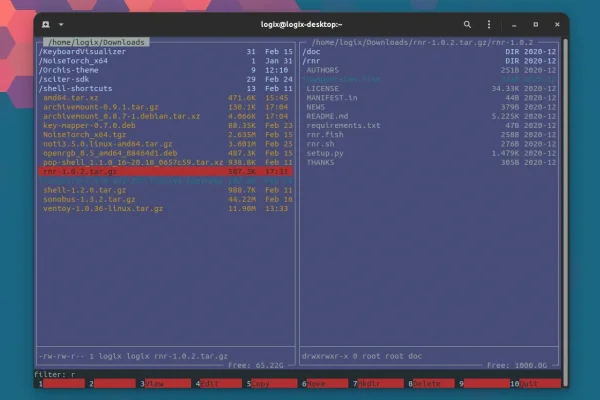Select the MANIFEST.in file
600x400 pixels.
point(429,98)
